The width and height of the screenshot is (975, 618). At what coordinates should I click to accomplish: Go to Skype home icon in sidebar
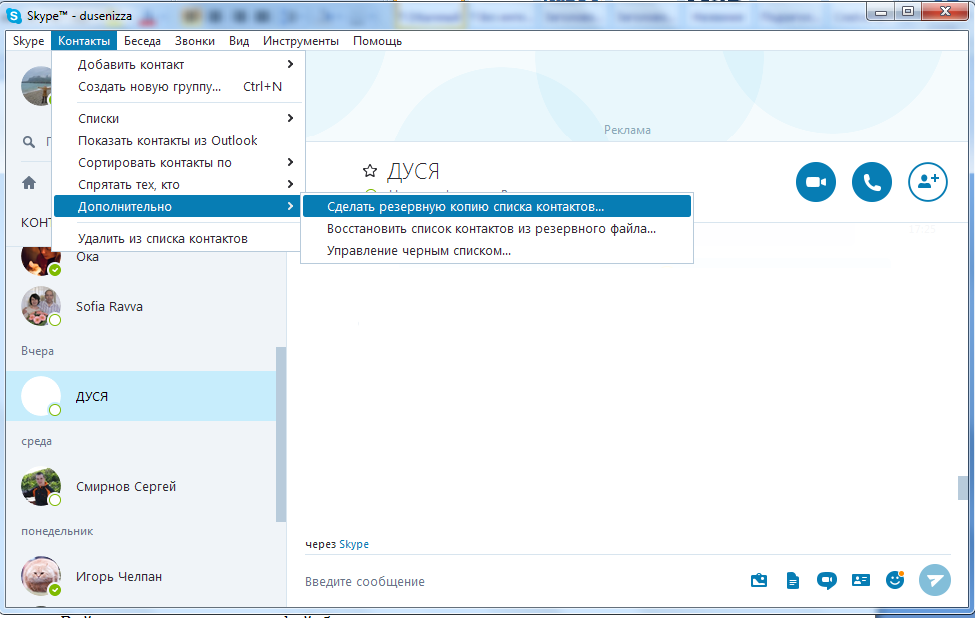[29, 183]
